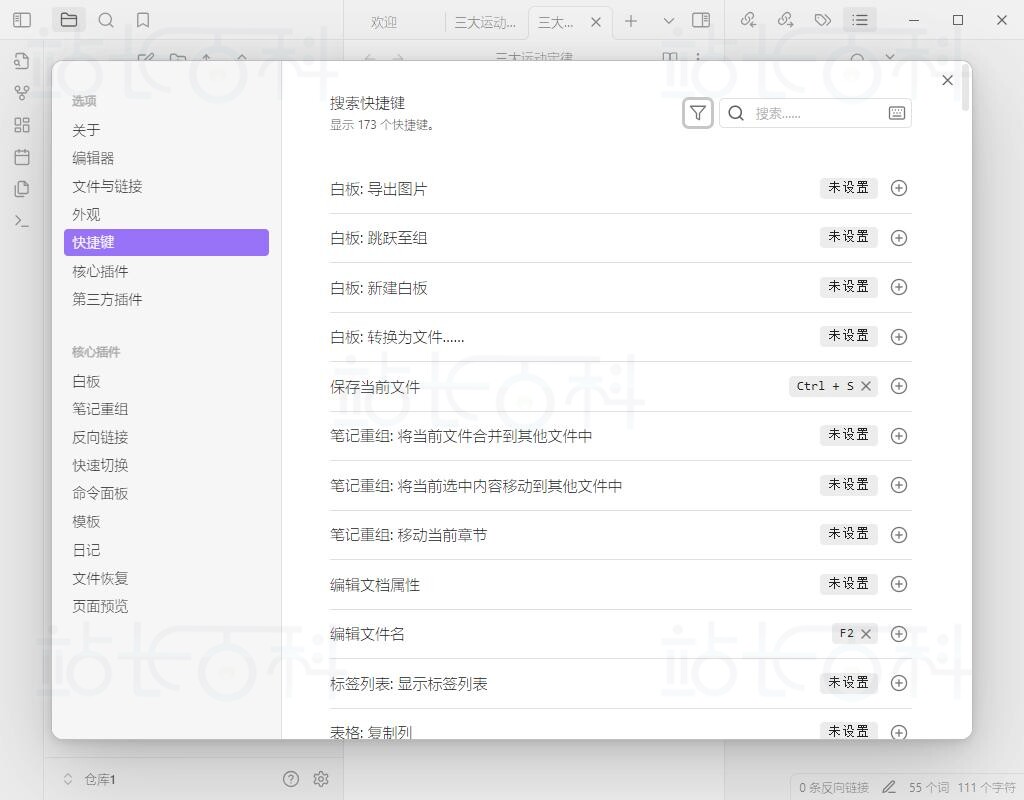The width and height of the screenshot is (1024, 800).
Task: Open the search icon in top toolbar
Action: [x=106, y=20]
